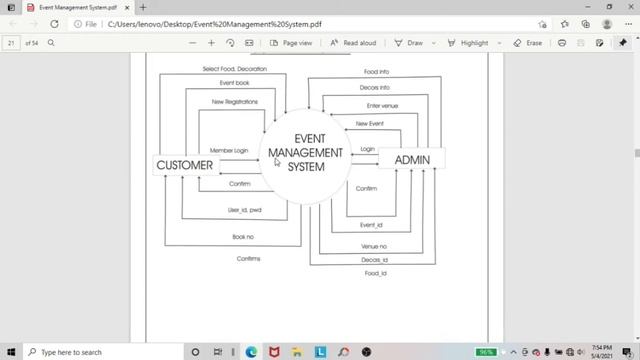The height and width of the screenshot is (360, 640).
Task: Open Cortana circle icon
Action: tap(195, 352)
